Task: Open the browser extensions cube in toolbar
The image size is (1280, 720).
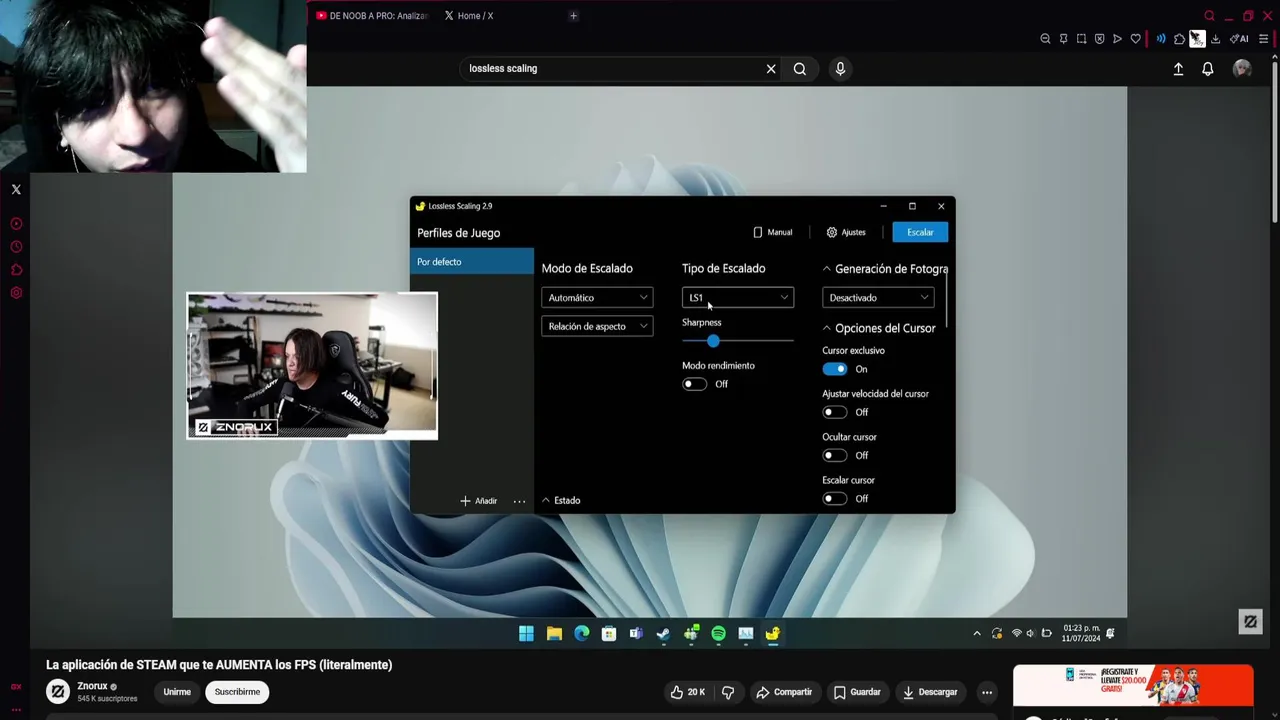Action: tap(1179, 39)
